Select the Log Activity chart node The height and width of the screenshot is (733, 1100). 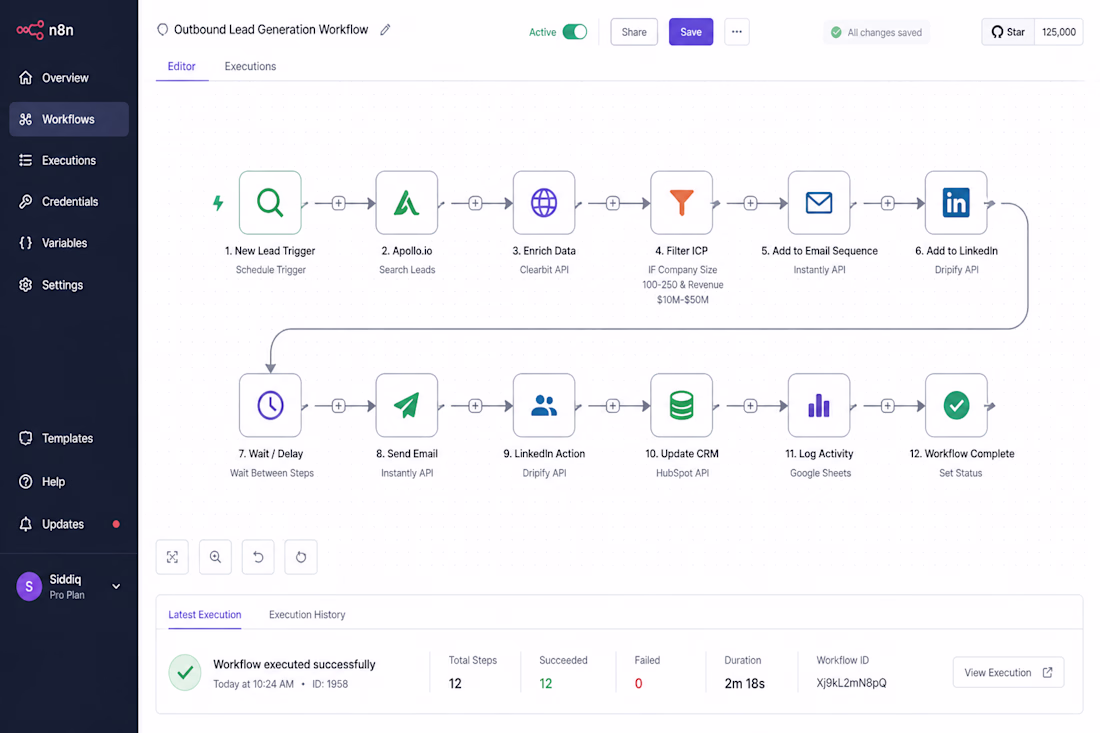[x=819, y=405]
